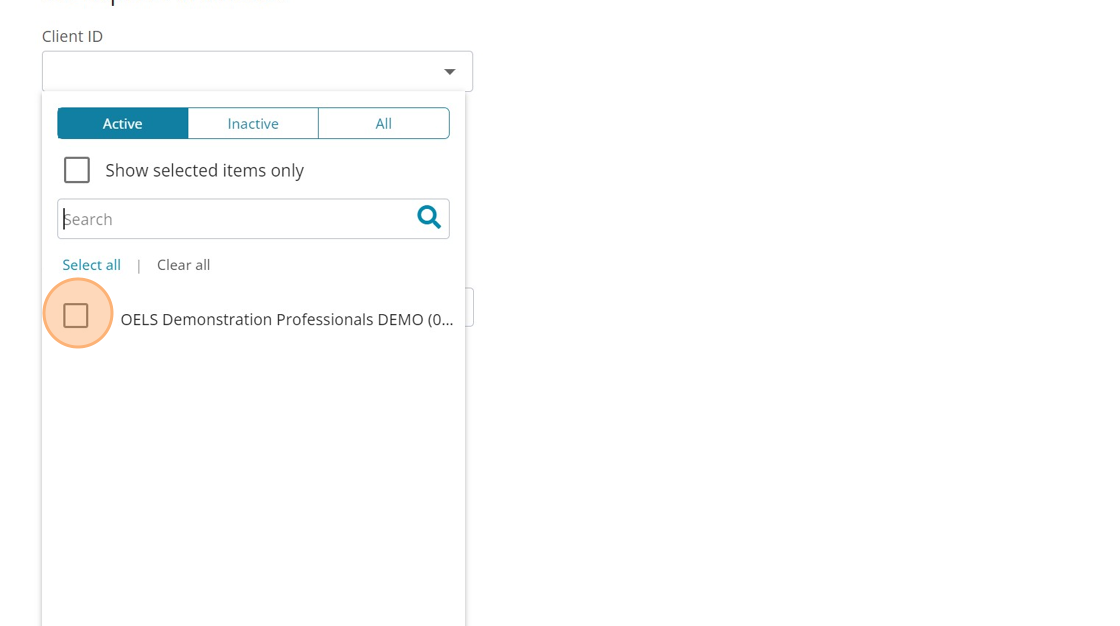Screen dimensions: 1120x626
Task: Click the Search placeholder text
Action: [89, 220]
